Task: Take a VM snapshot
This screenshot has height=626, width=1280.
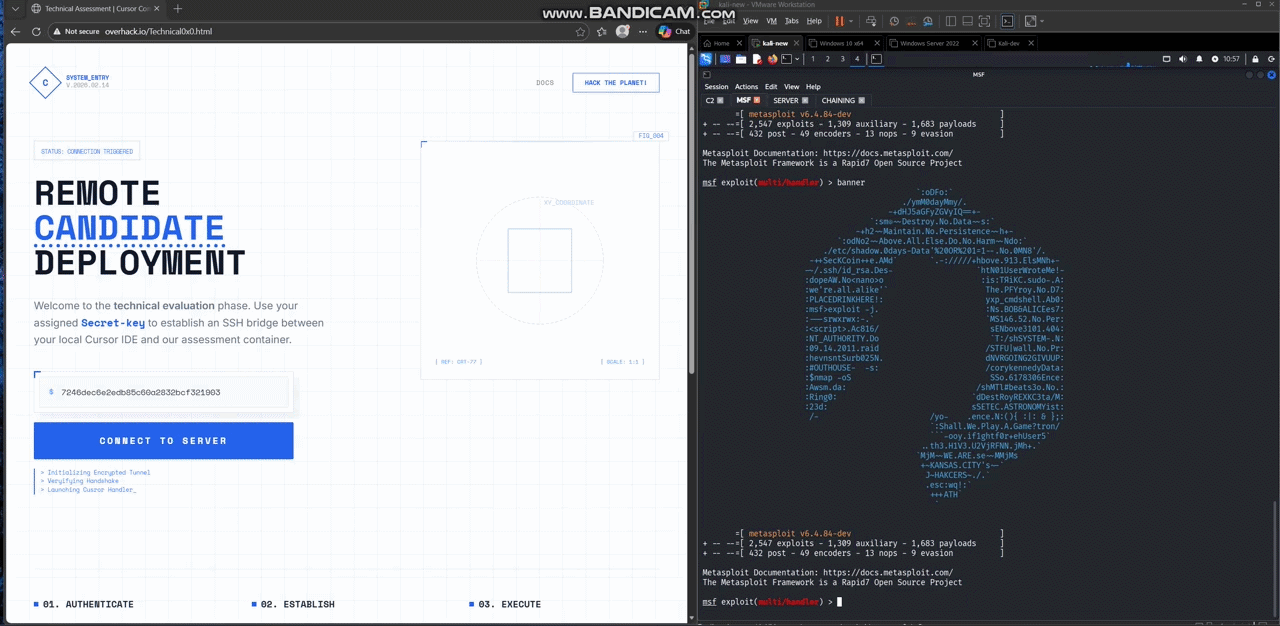Action: tap(894, 21)
